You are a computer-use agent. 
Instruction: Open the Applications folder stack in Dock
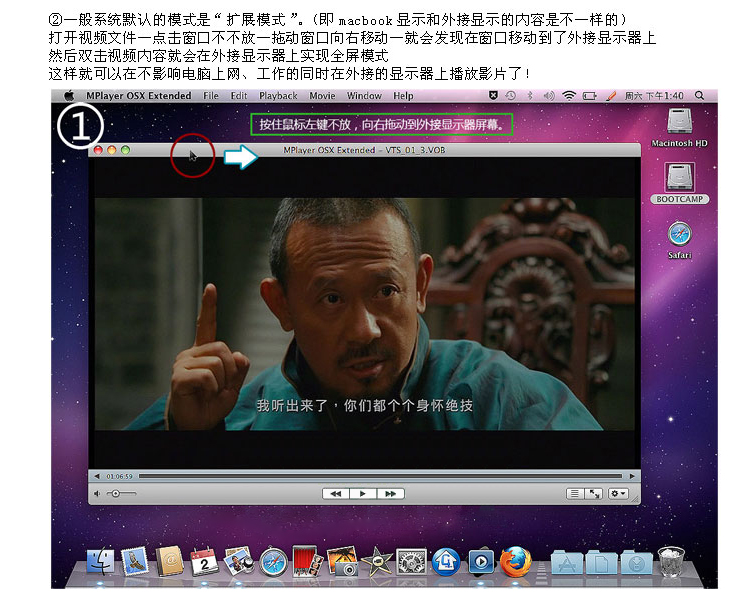[567, 562]
